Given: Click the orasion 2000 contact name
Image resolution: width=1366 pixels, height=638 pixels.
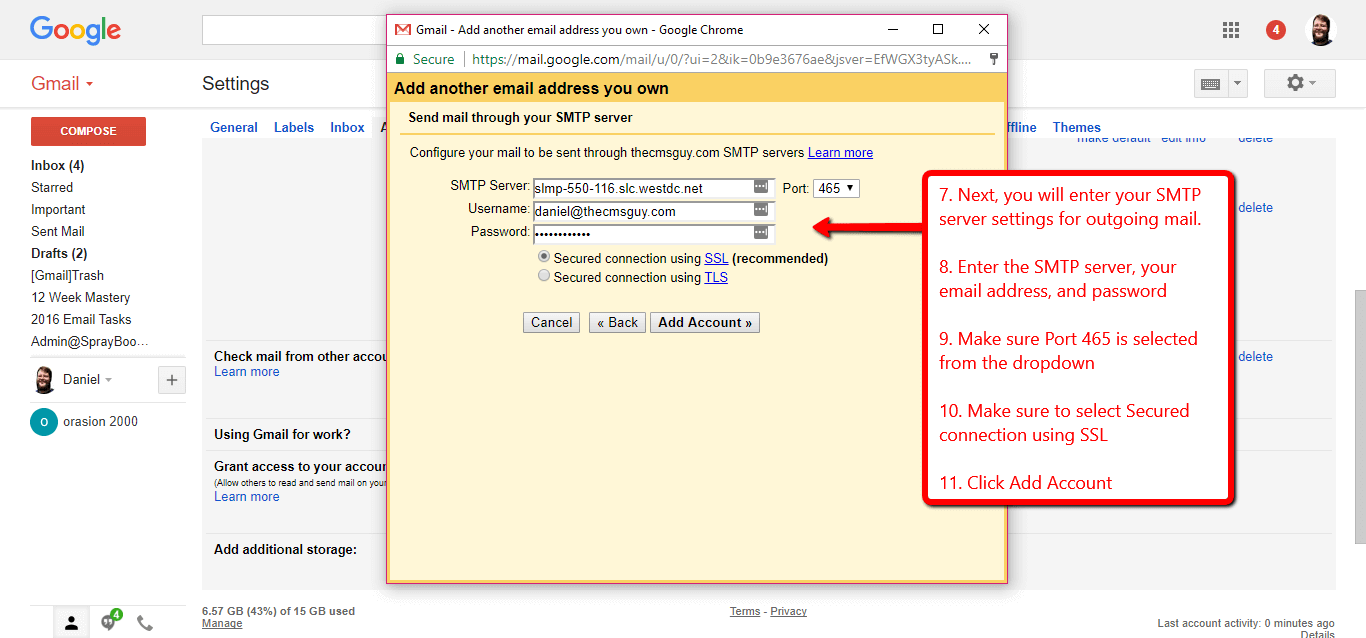Looking at the screenshot, I should [102, 422].
